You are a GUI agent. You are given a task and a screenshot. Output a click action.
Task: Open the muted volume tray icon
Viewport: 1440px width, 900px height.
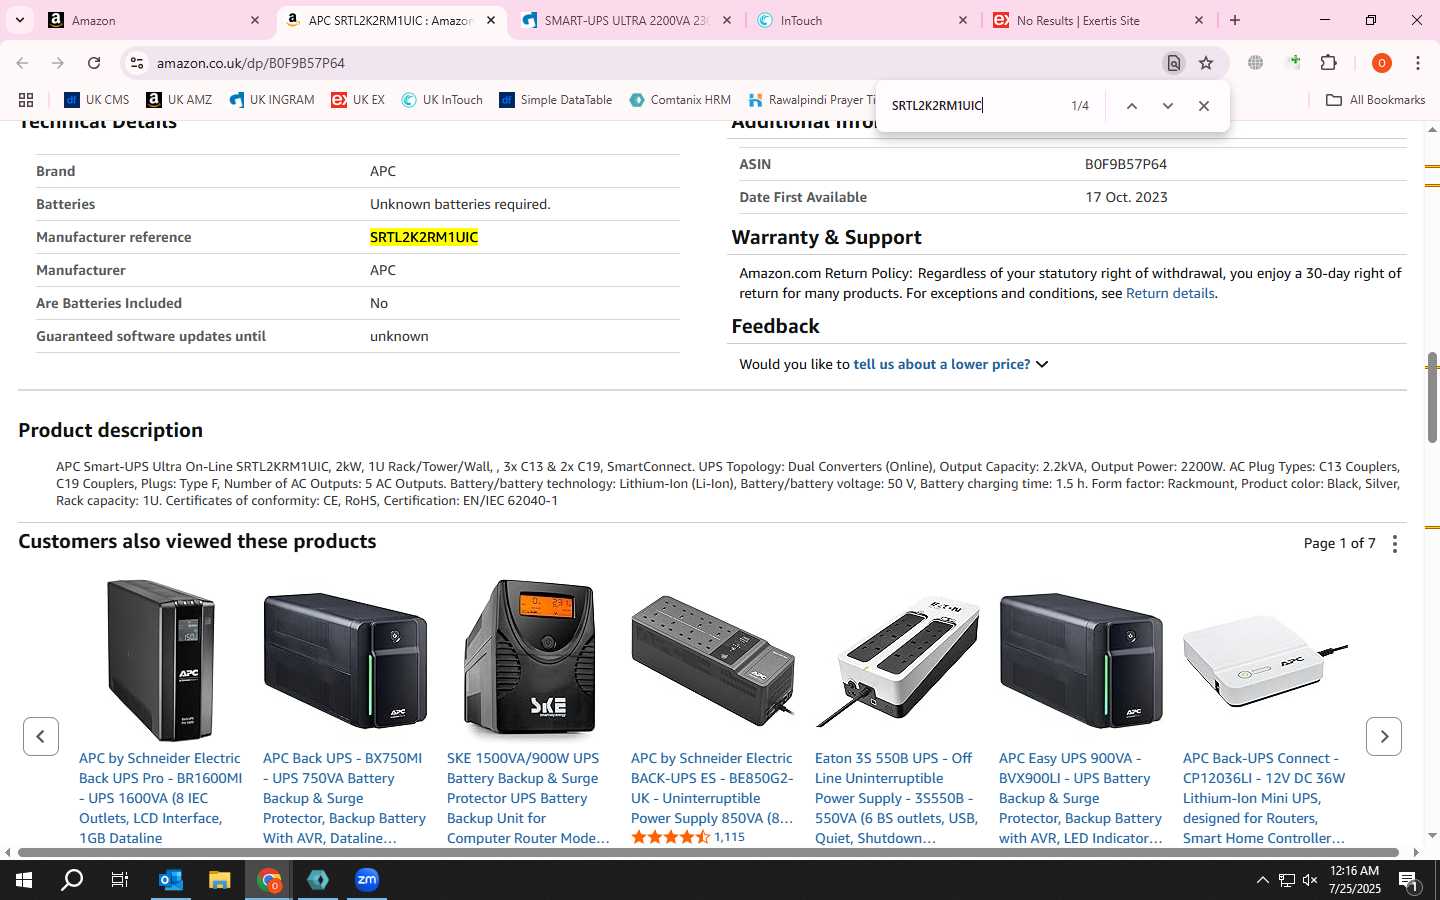tap(1310, 880)
